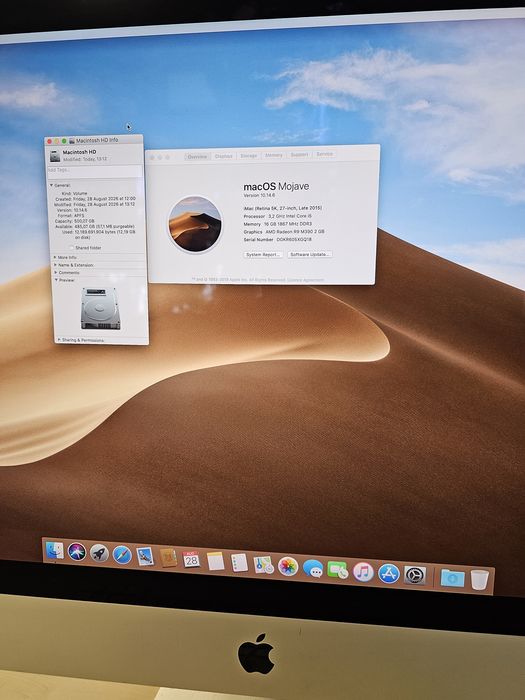
Task: Toggle the Shared folder checkbox
Action: click(71, 247)
